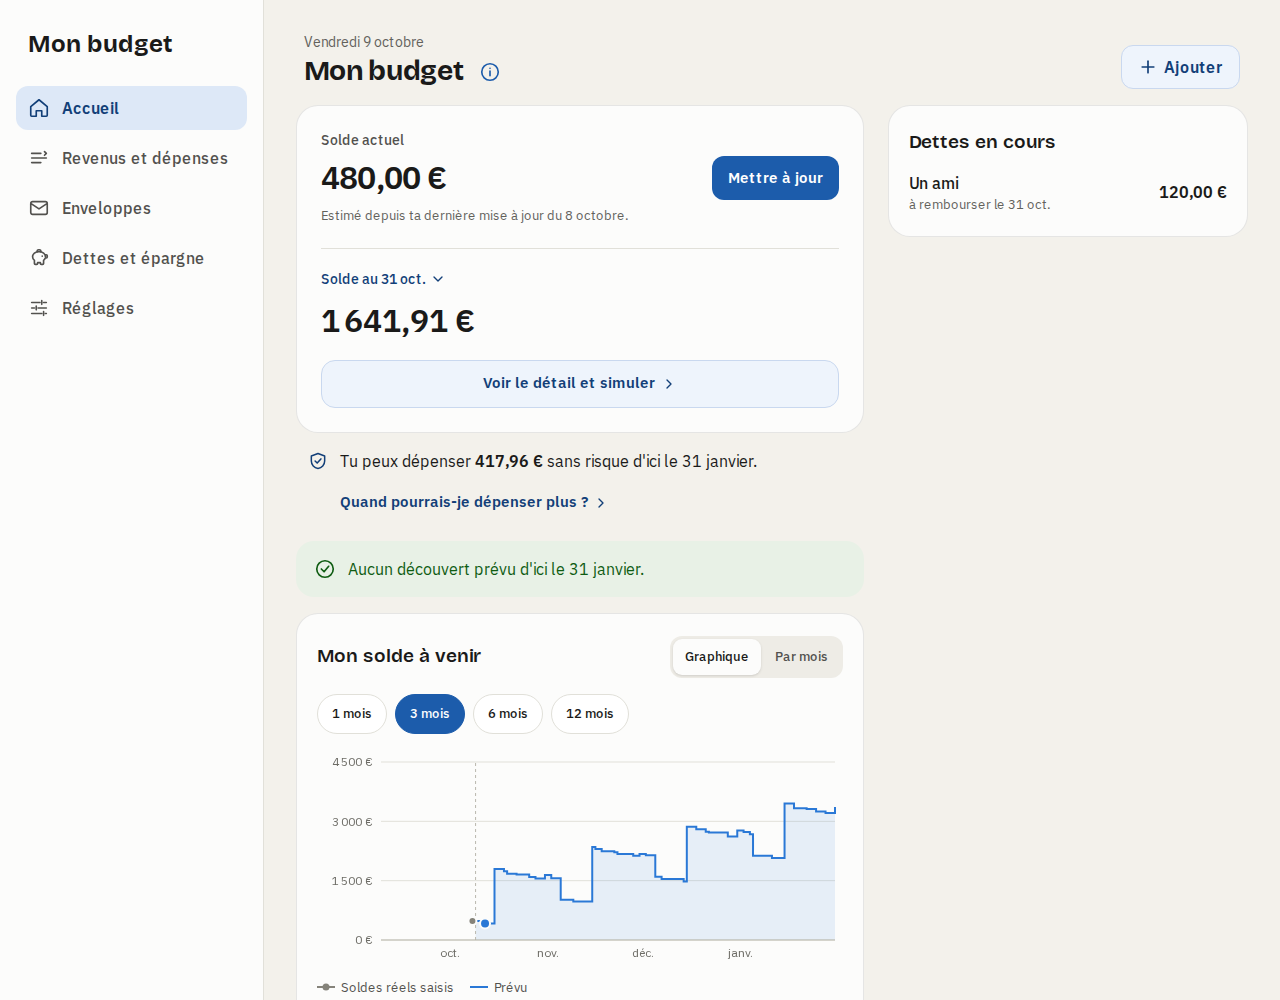Image resolution: width=1280 pixels, height=1000 pixels.
Task: Click the grey real balance dot on chart
Action: pyautogui.click(x=472, y=921)
